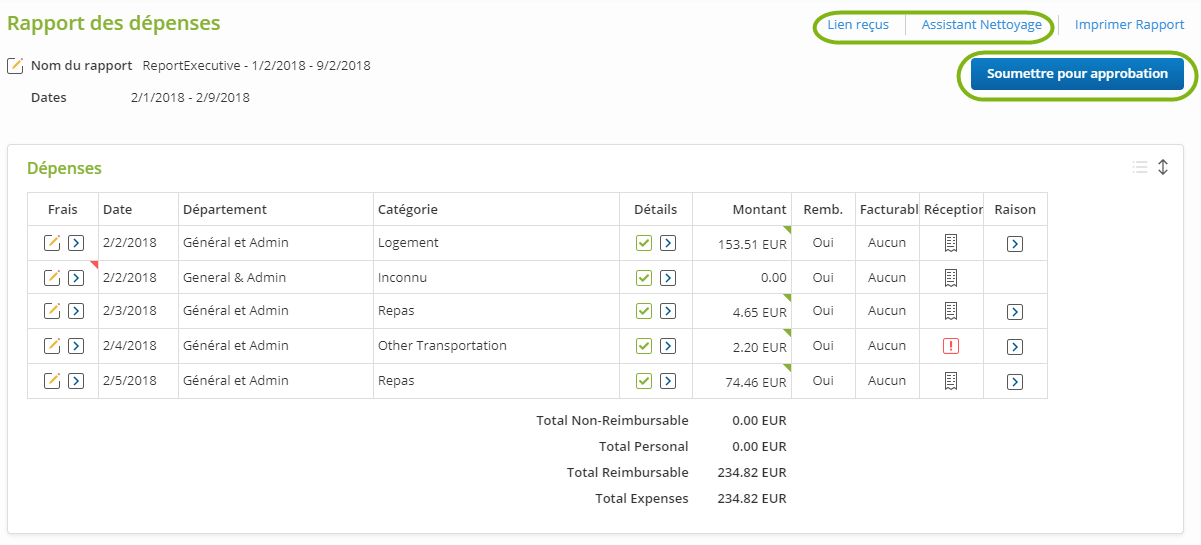Open Frais arrow for 2/5/2018 Repas
This screenshot has width=1201, height=545.
76,381
